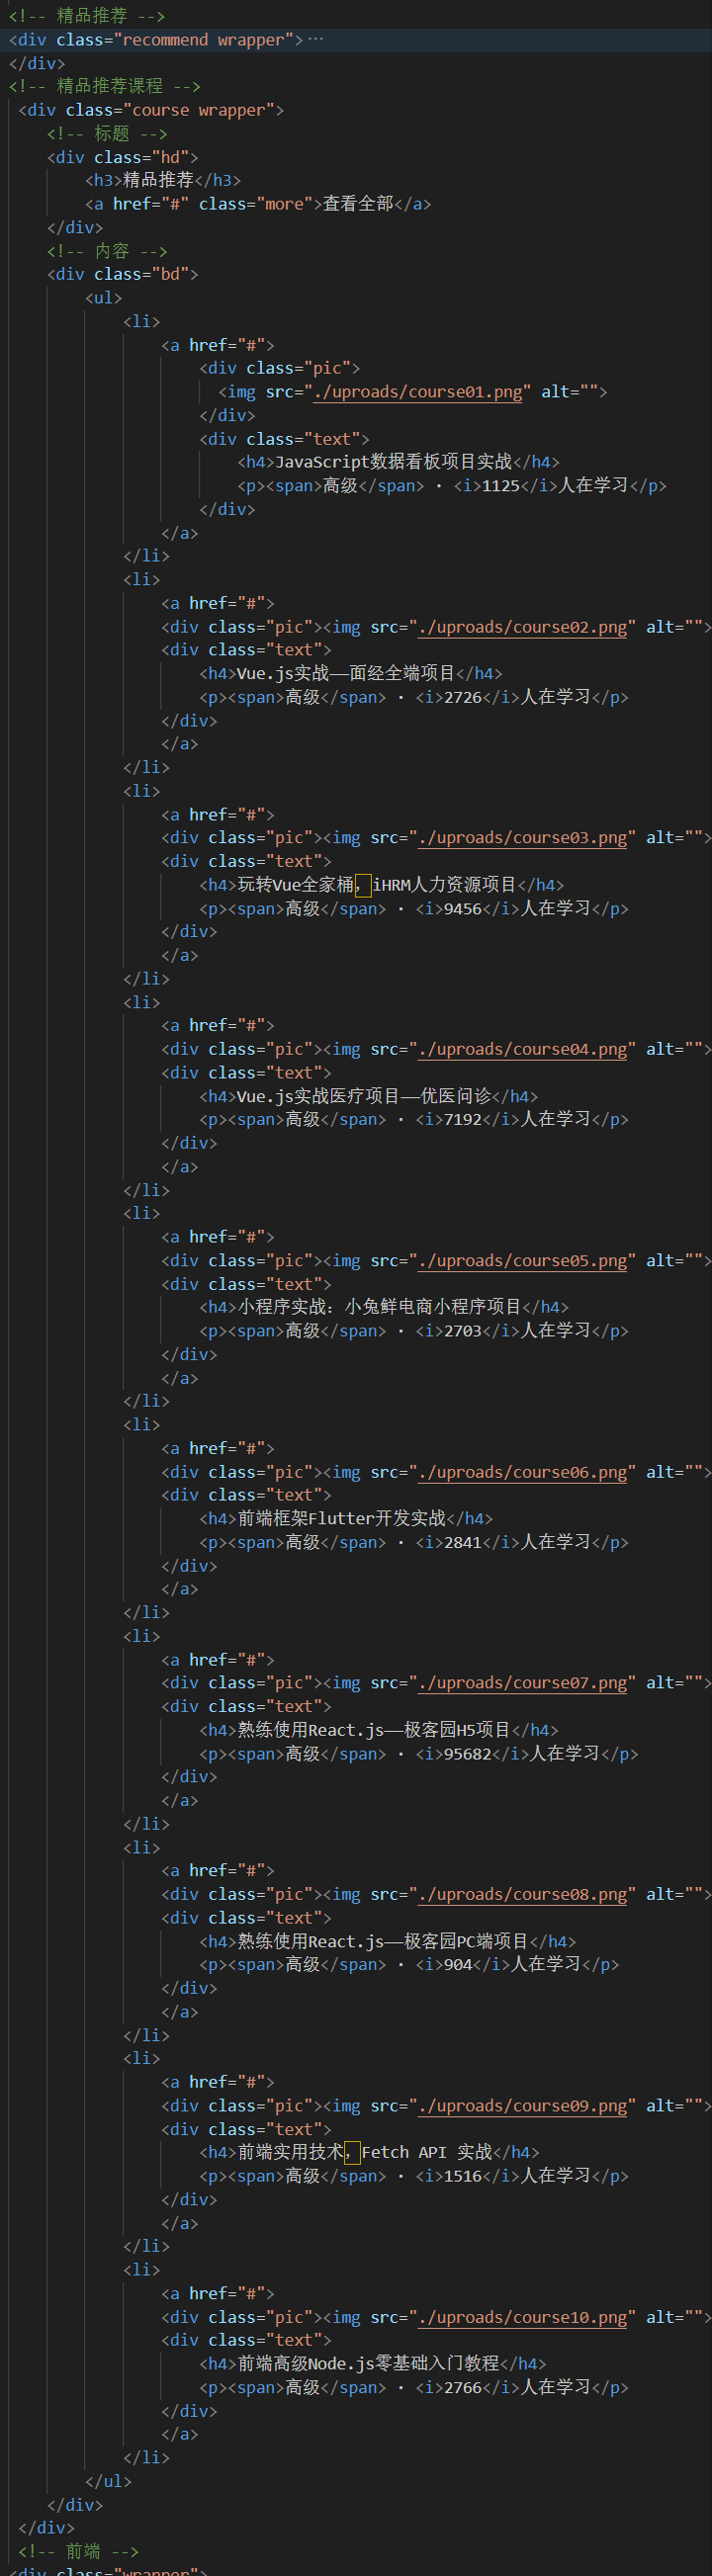
Task: Click the closing ul tag
Action: pyautogui.click(x=108, y=2482)
